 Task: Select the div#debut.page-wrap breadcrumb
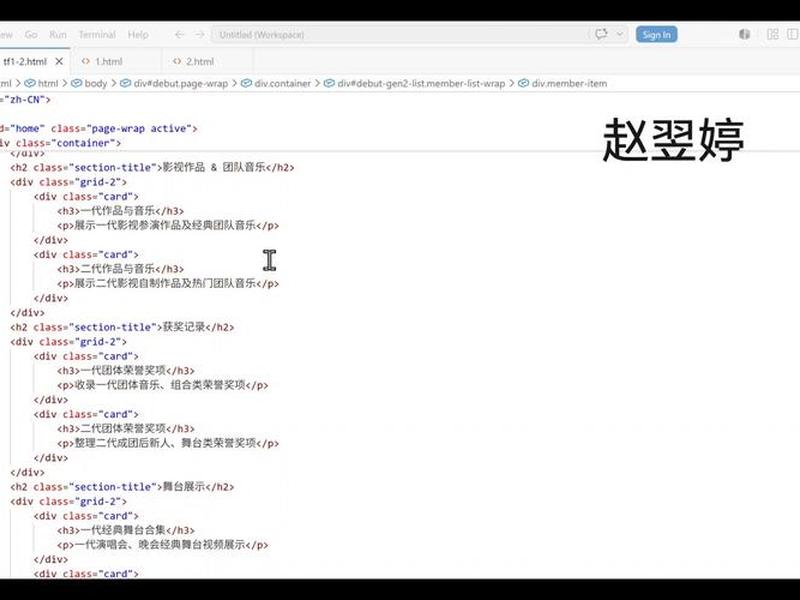[174, 83]
